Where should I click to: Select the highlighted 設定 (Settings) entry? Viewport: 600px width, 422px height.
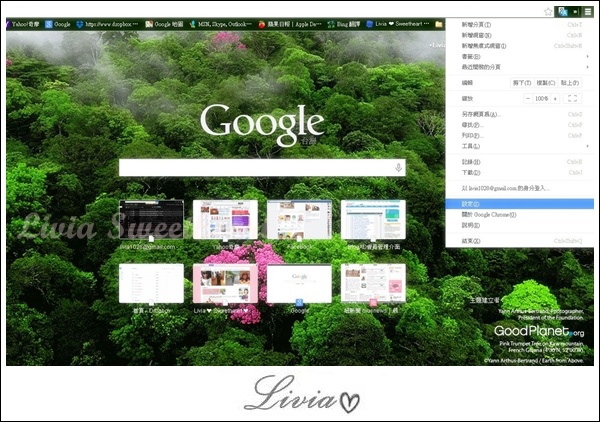(x=520, y=204)
